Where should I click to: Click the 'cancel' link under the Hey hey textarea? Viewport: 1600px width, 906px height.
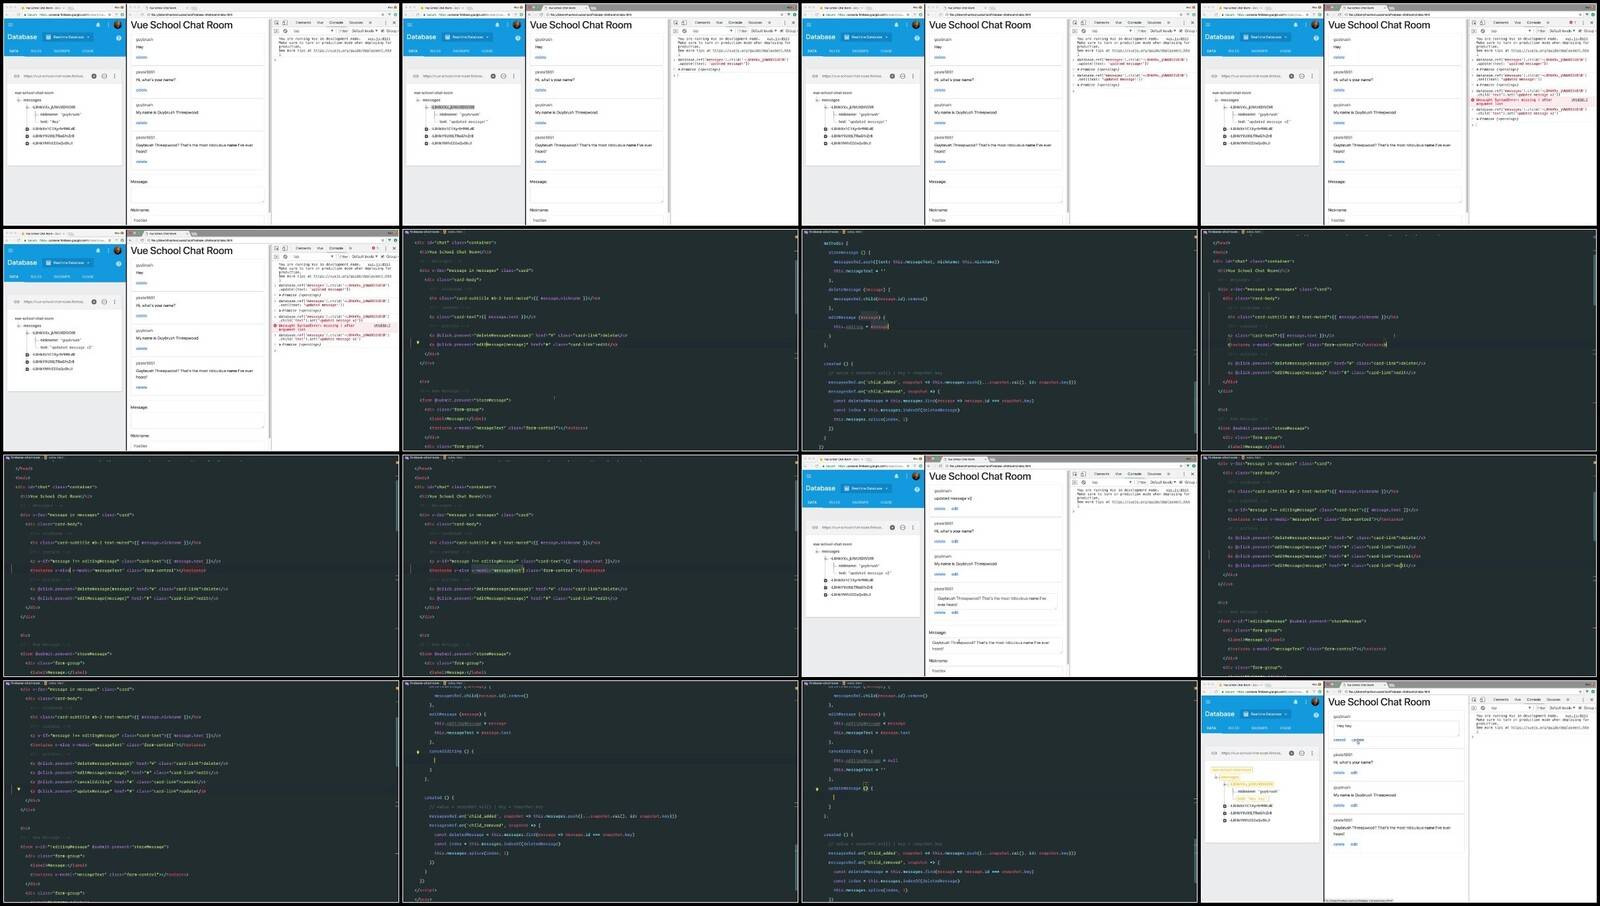pyautogui.click(x=1339, y=740)
